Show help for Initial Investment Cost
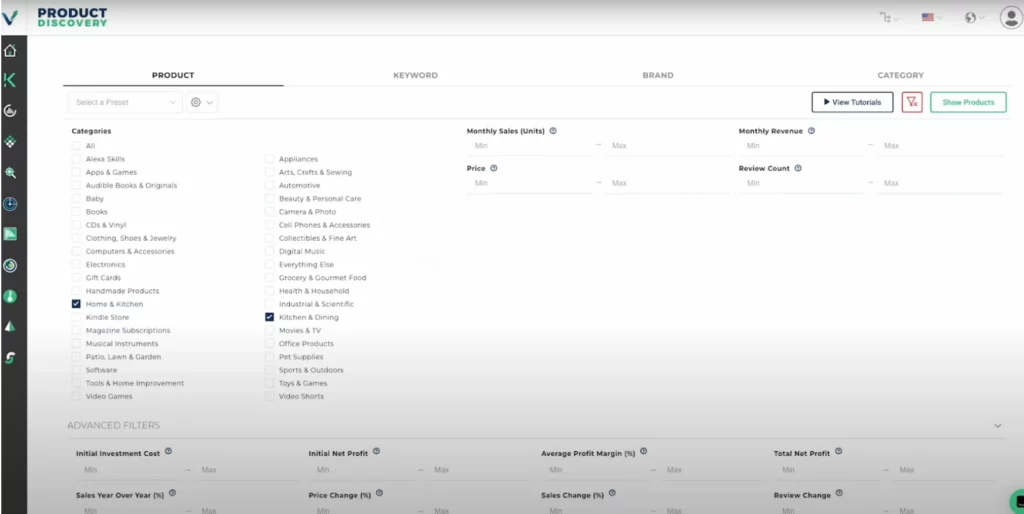This screenshot has width=1024, height=514. coord(168,451)
